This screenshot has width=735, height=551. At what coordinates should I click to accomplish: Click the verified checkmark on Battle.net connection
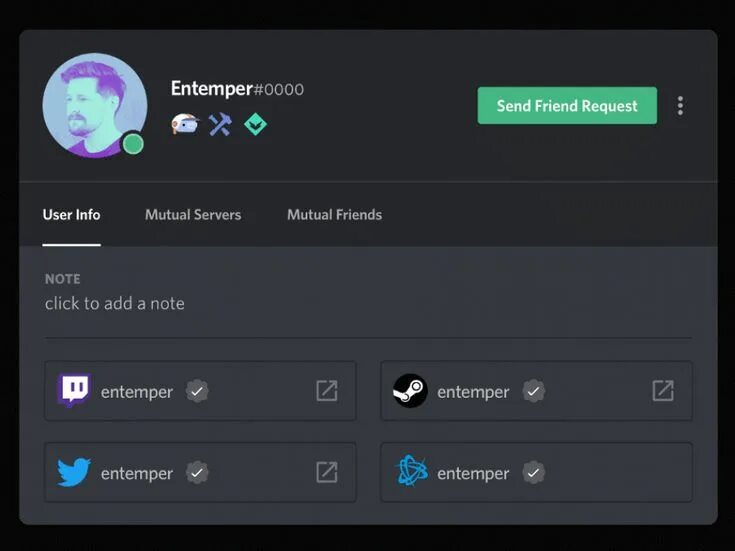pos(533,473)
